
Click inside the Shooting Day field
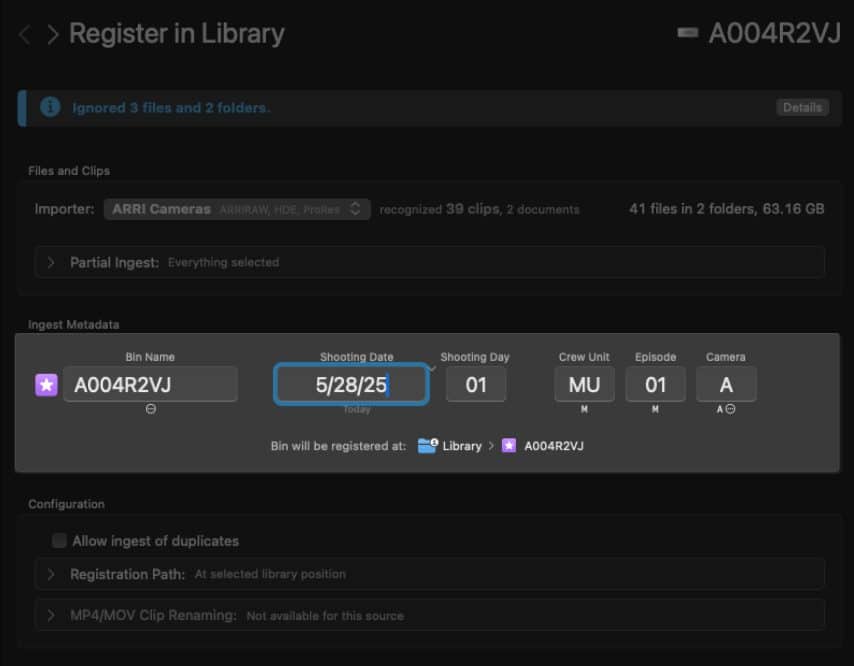tap(476, 384)
